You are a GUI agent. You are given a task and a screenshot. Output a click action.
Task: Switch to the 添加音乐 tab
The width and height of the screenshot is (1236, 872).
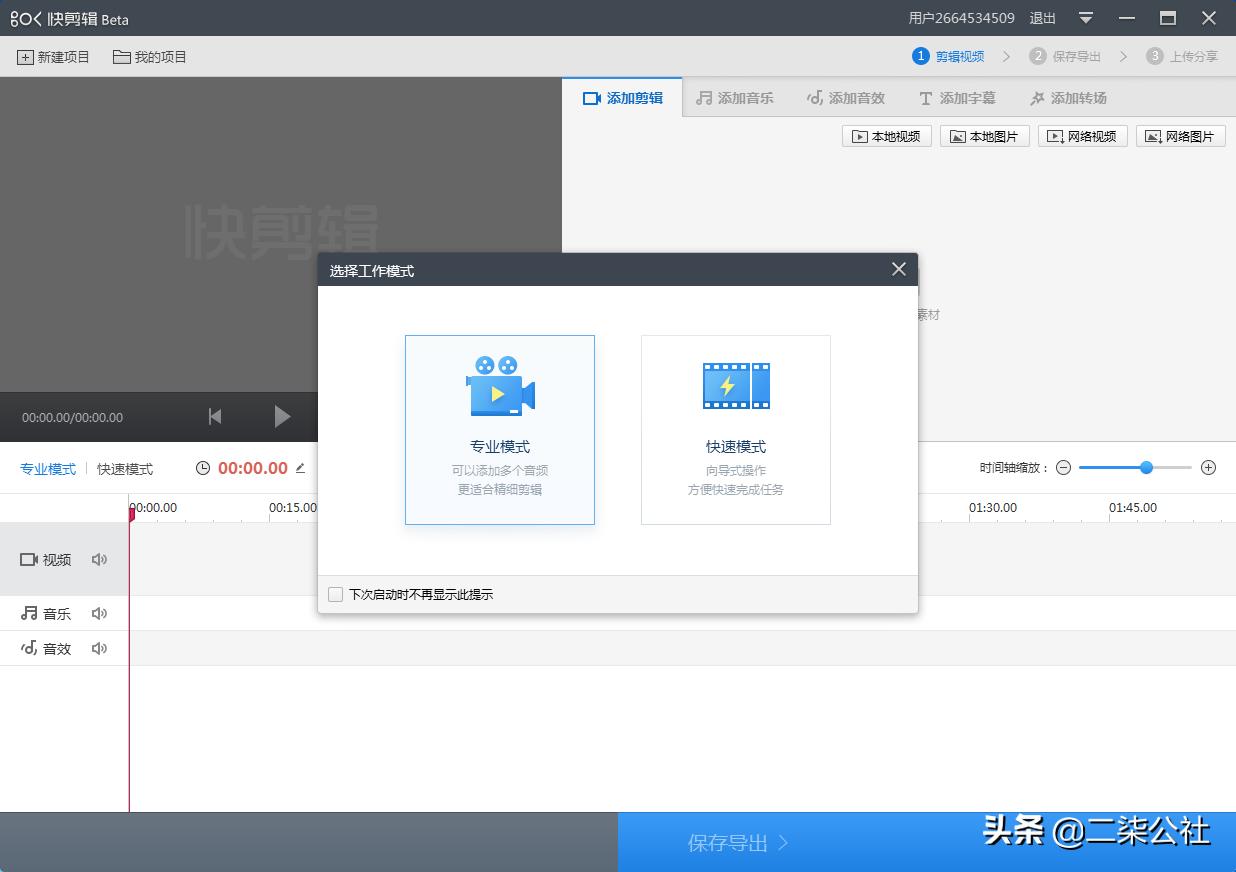(735, 98)
